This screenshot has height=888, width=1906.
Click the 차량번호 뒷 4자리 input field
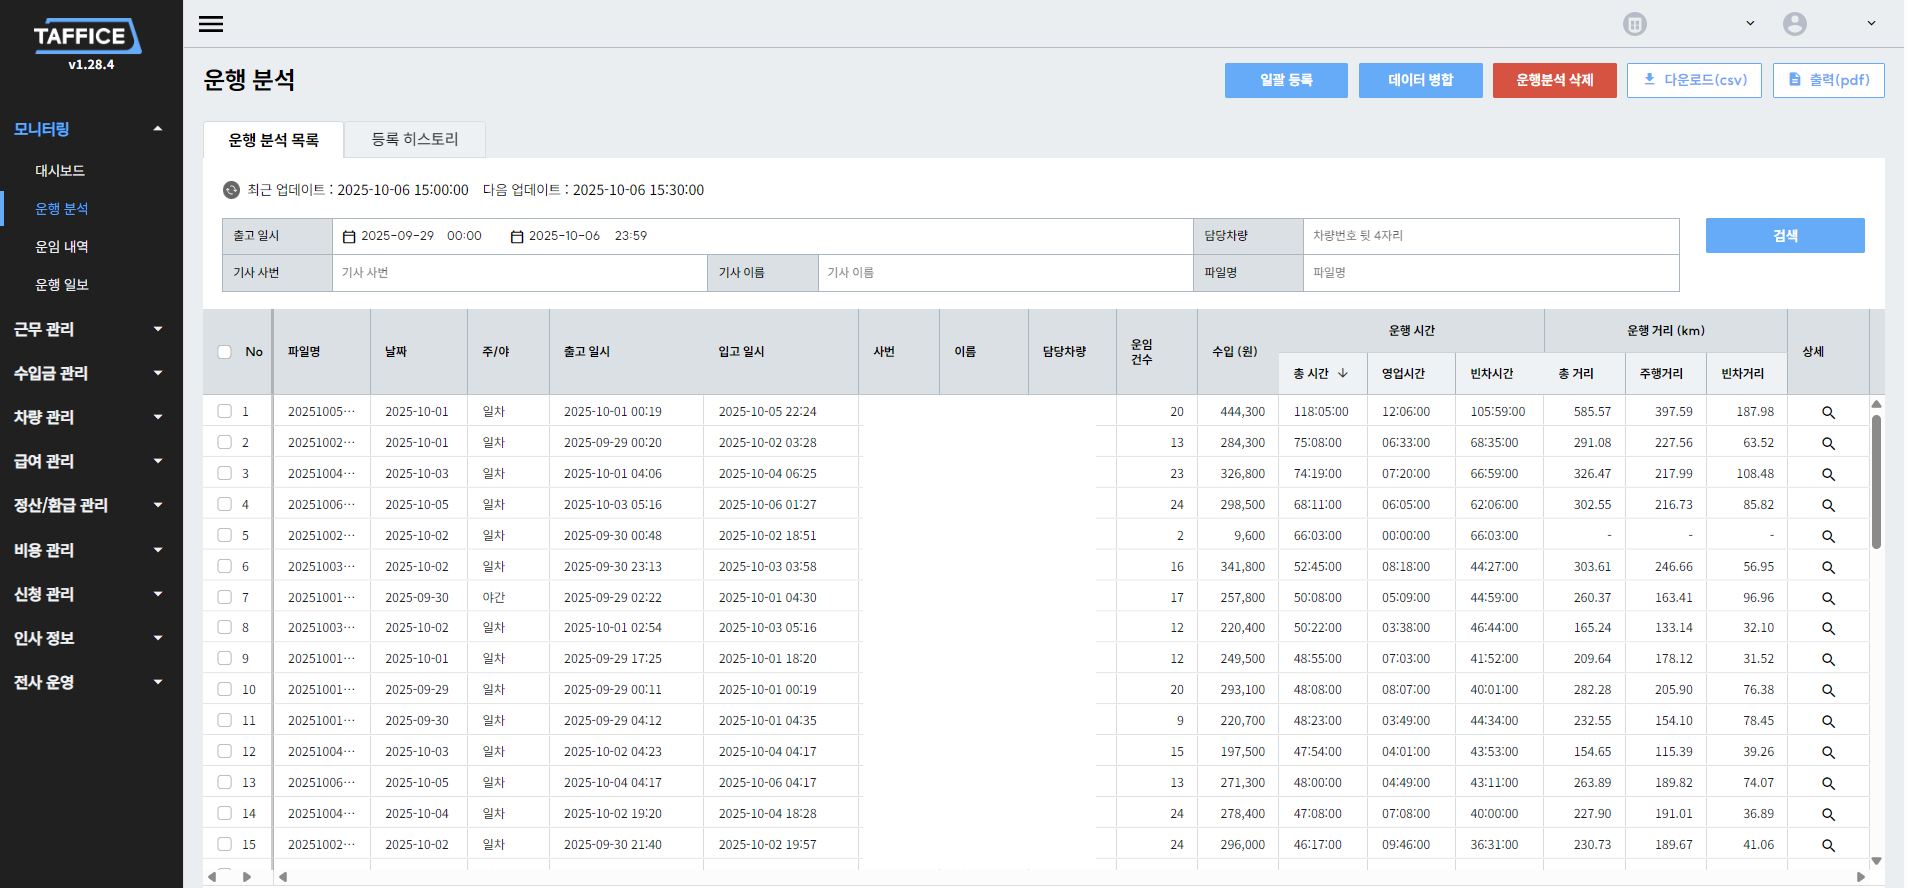1490,236
